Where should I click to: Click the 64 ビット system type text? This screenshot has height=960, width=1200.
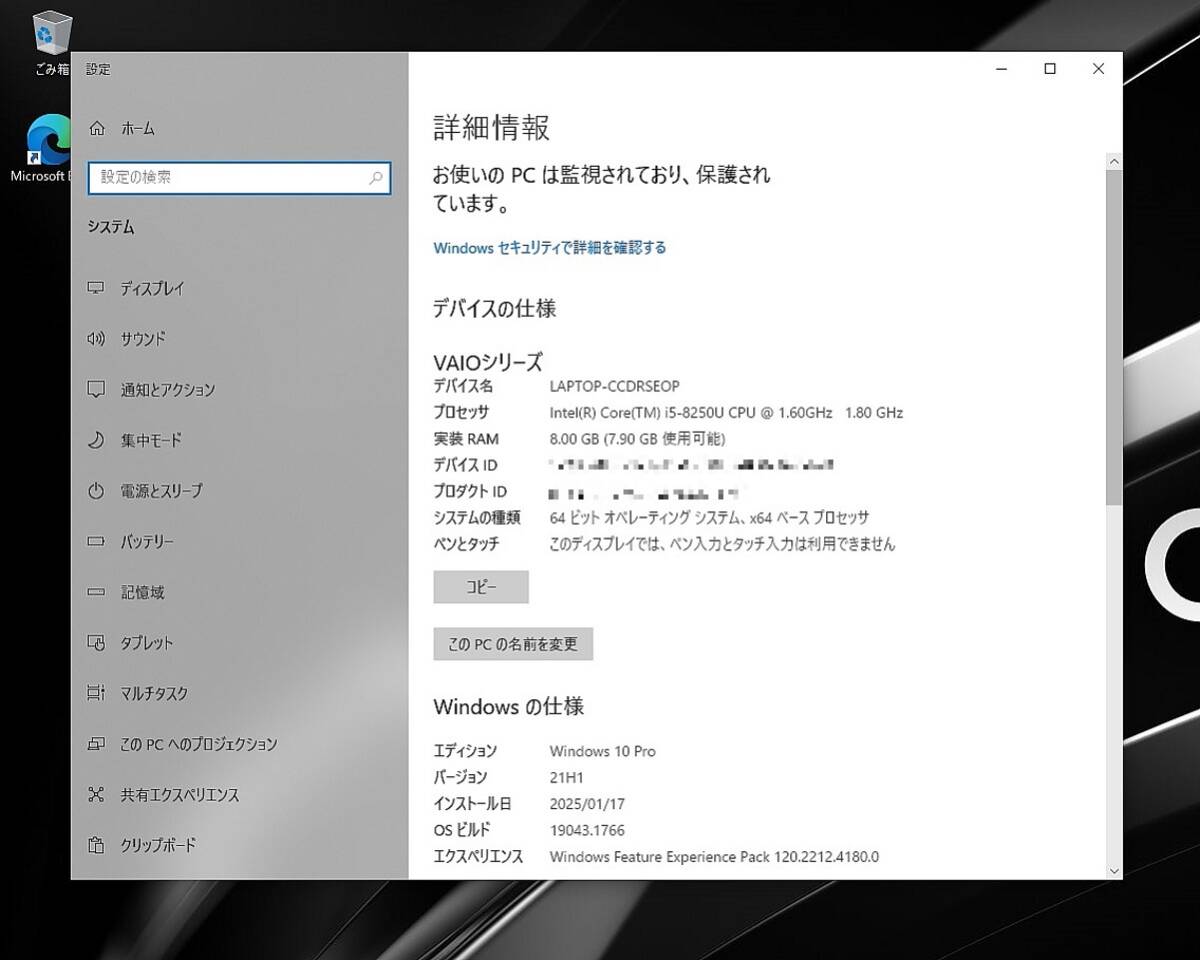pos(709,518)
